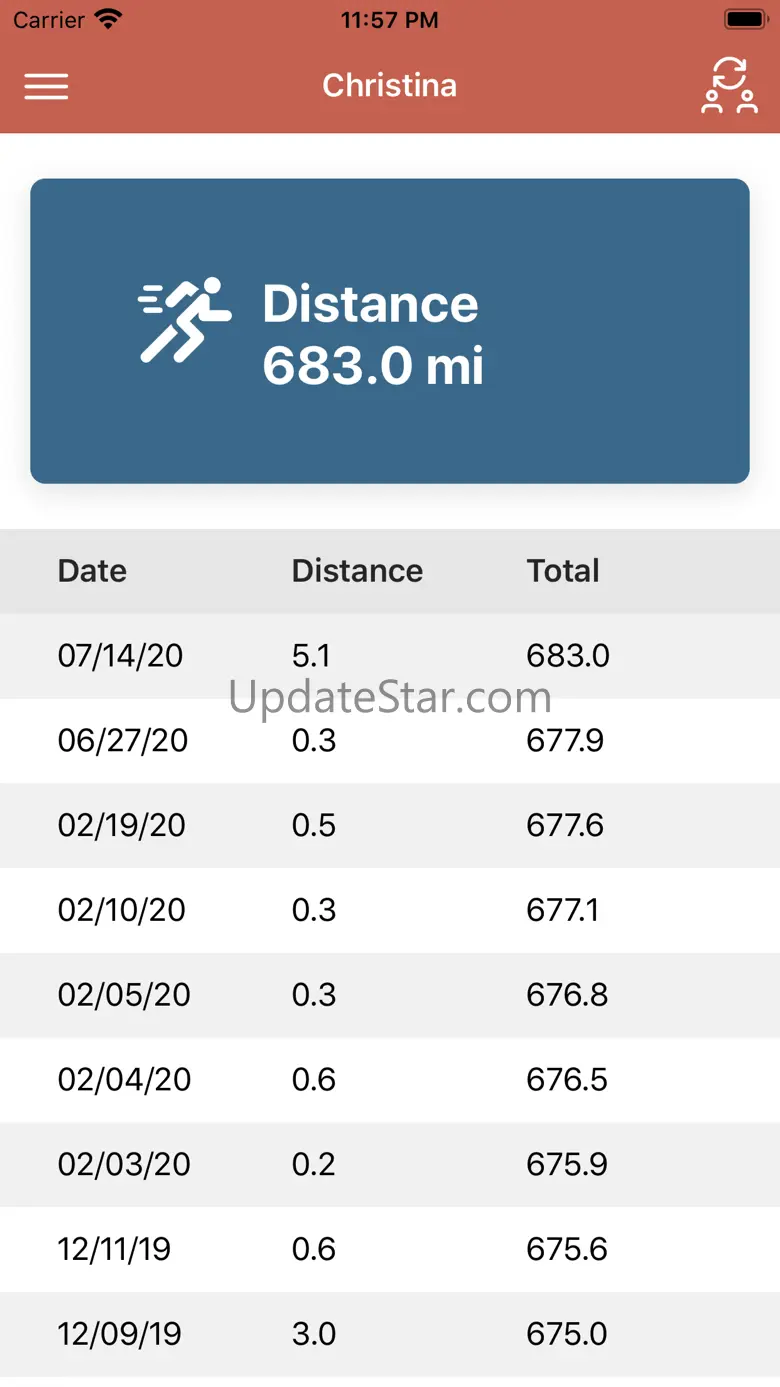
Task: Open the 02/19/20 distance entry
Action: click(x=390, y=826)
